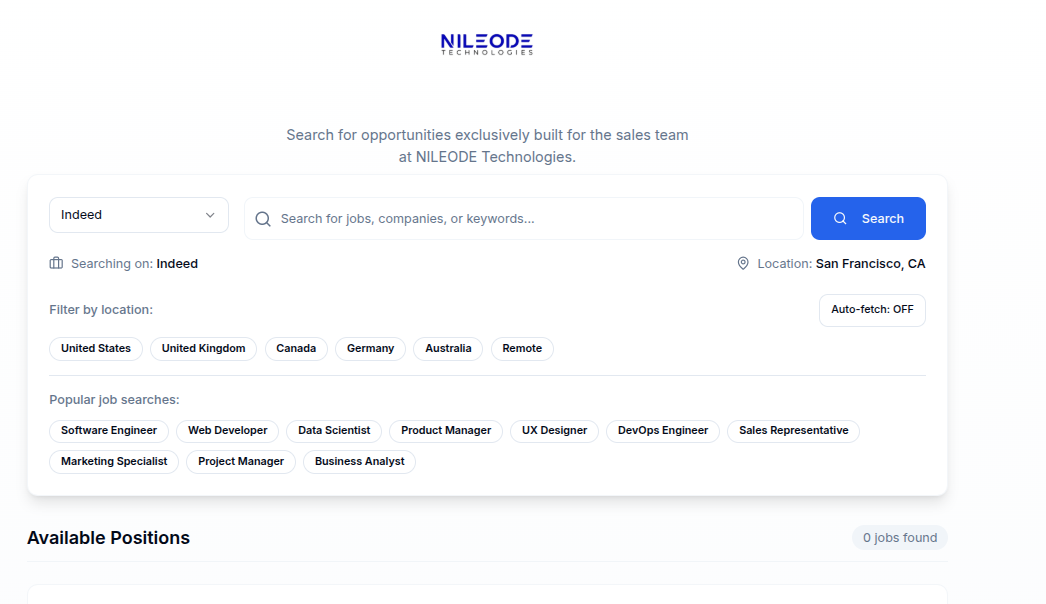Pick the Australia location chip
This screenshot has width=1046, height=604.
448,348
